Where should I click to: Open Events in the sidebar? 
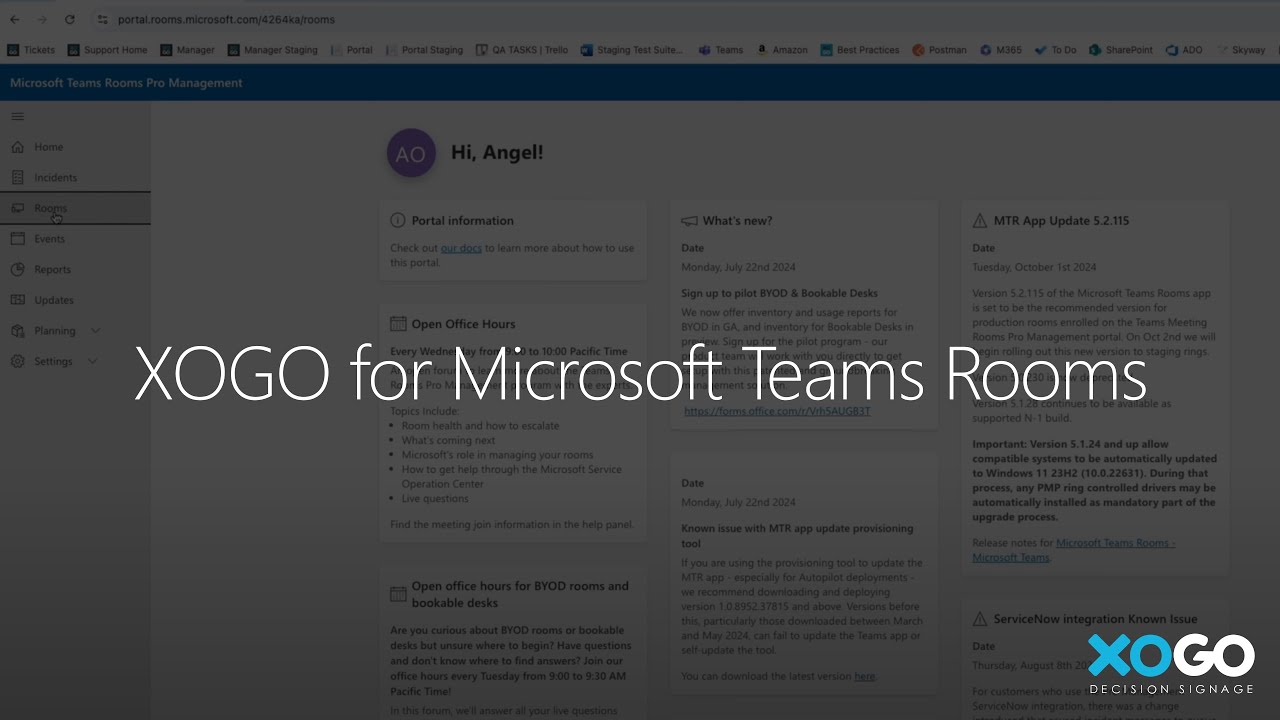pyautogui.click(x=75, y=239)
